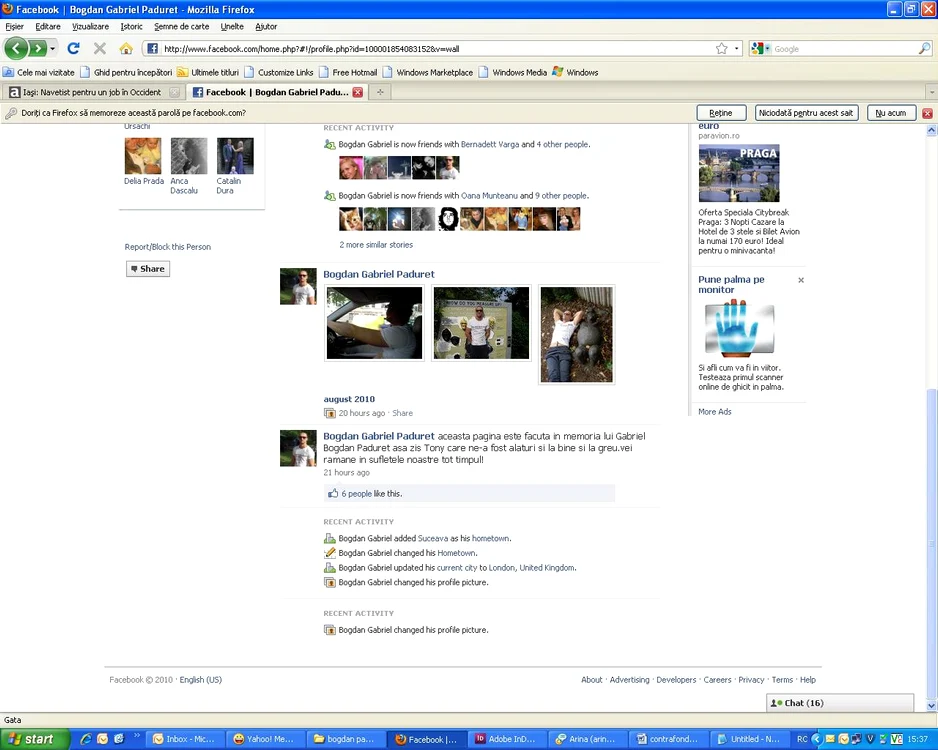Click the bookmark star in address bar
938x750 pixels.
pyautogui.click(x=721, y=48)
